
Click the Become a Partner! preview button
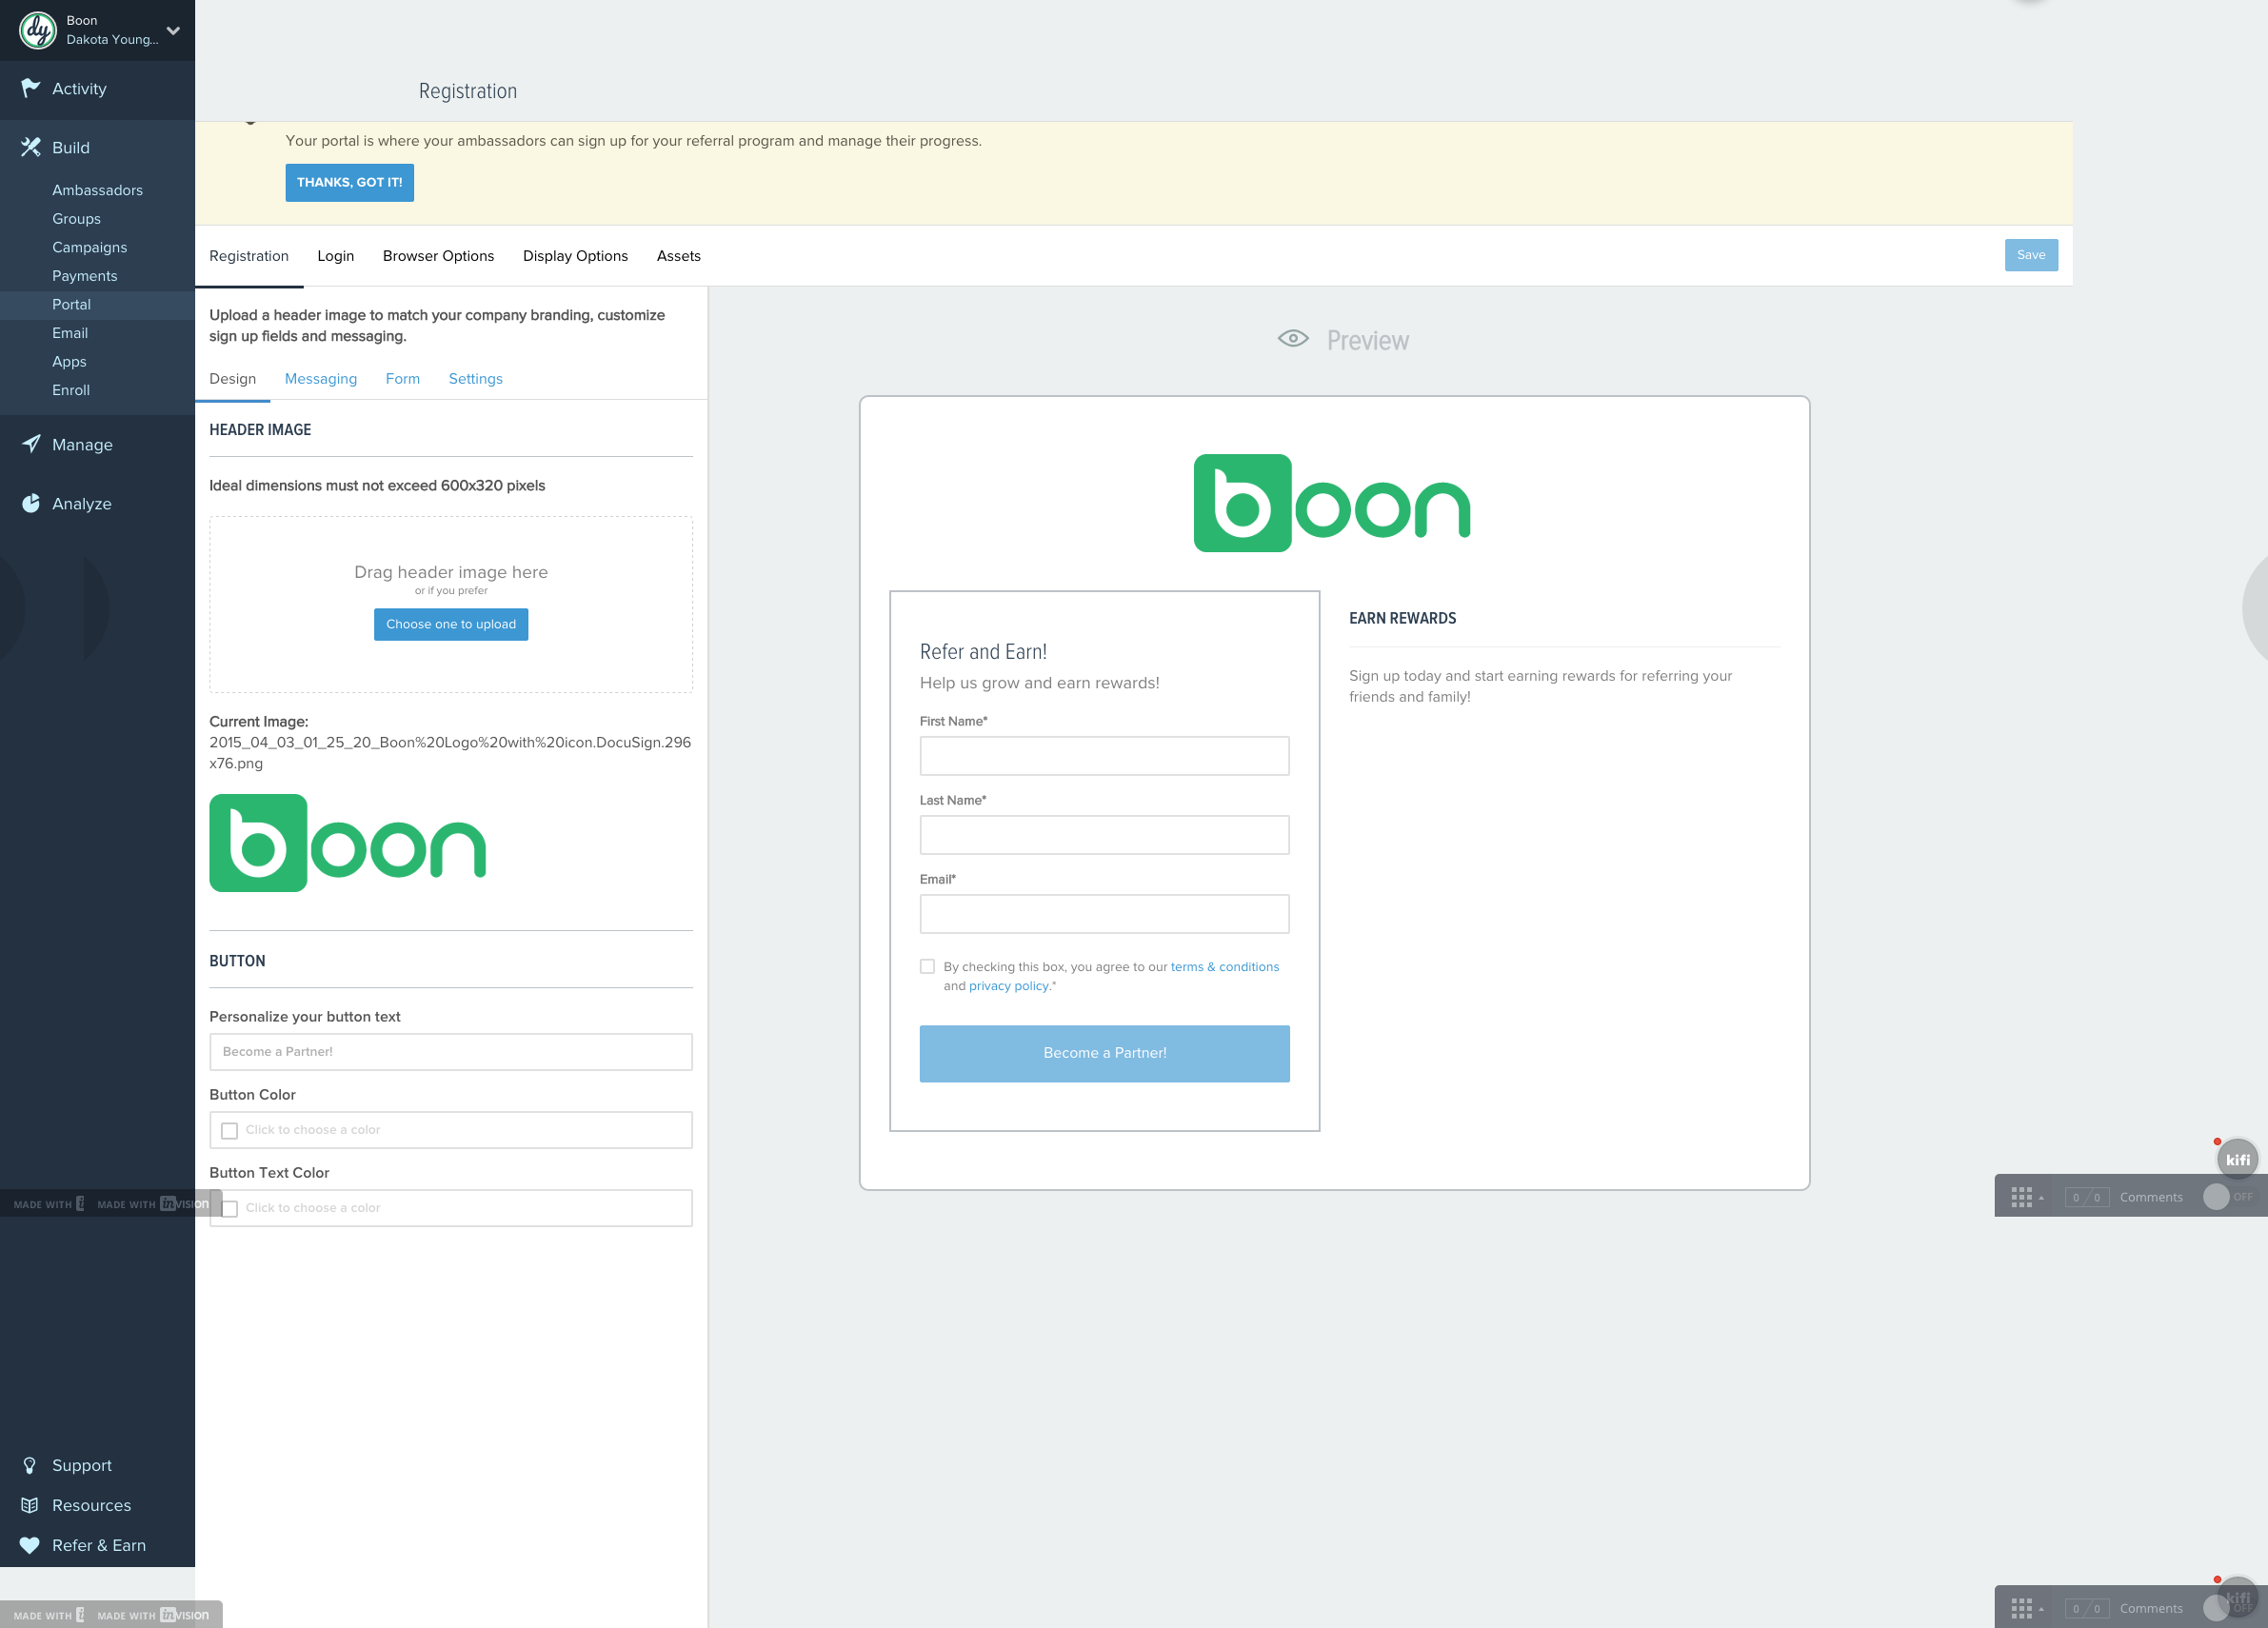pyautogui.click(x=1104, y=1053)
